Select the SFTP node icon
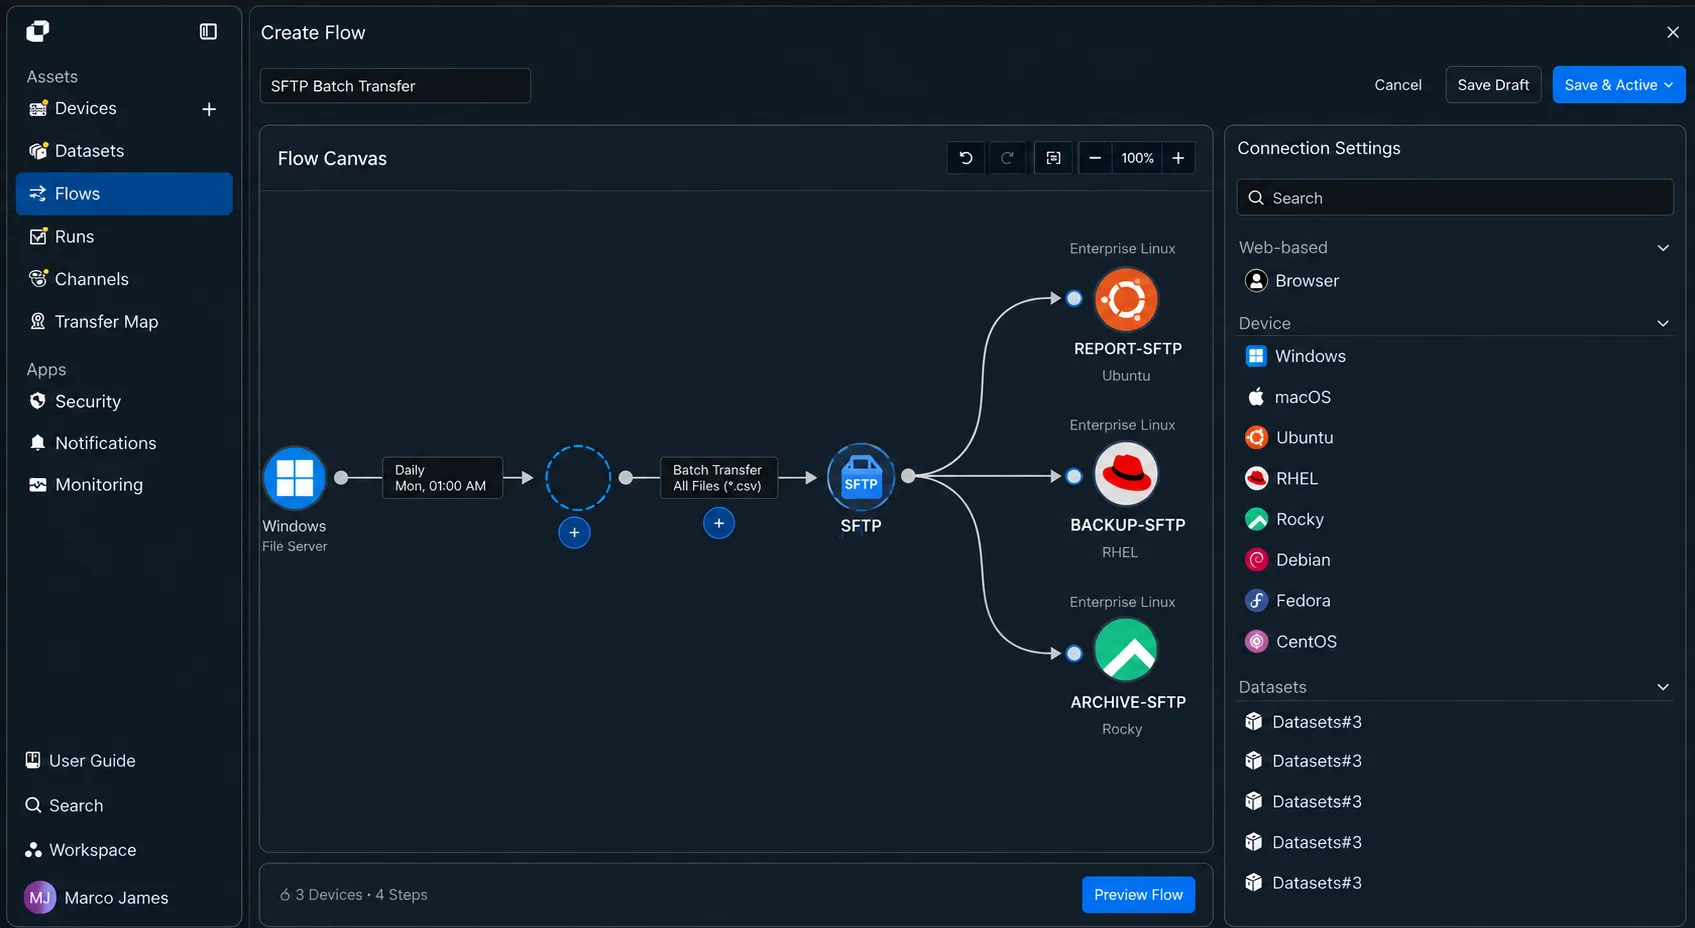The width and height of the screenshot is (1695, 928). click(861, 477)
